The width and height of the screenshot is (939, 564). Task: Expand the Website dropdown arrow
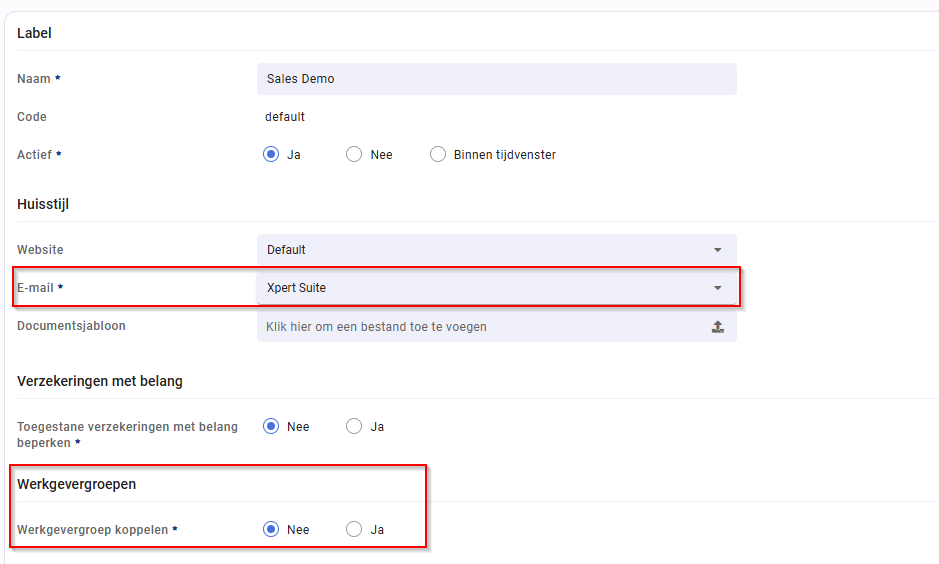pos(717,250)
